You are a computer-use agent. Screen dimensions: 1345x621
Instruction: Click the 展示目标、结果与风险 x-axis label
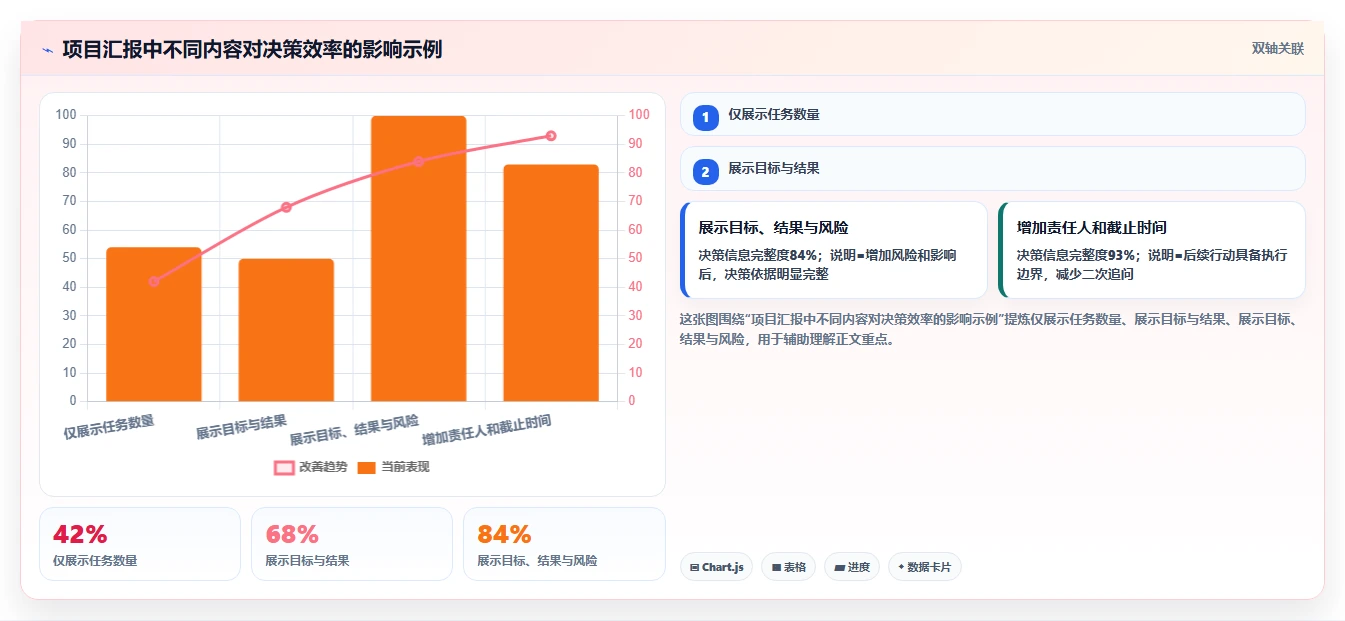coord(354,430)
